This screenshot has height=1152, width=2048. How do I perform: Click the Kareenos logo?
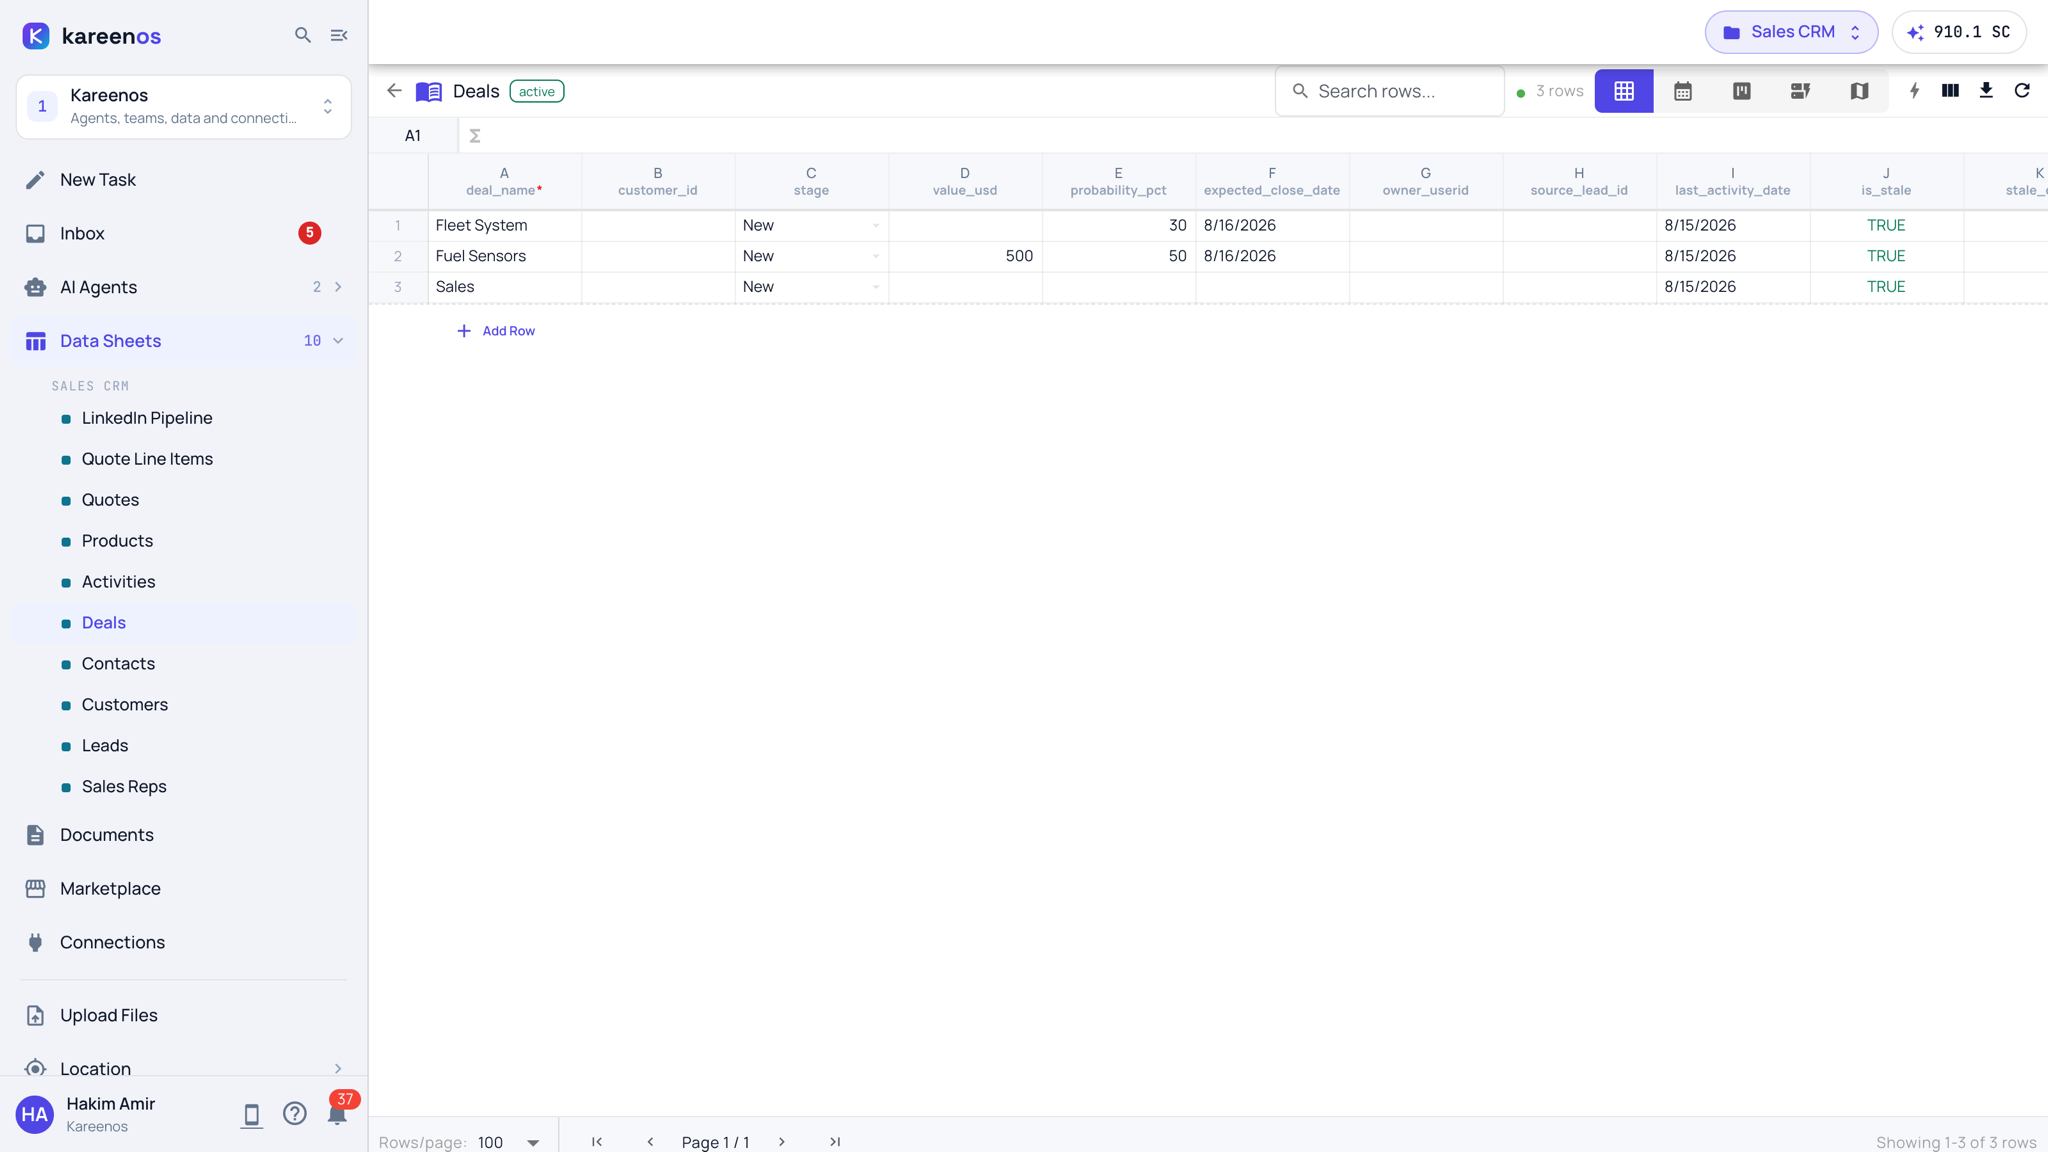pyautogui.click(x=91, y=36)
